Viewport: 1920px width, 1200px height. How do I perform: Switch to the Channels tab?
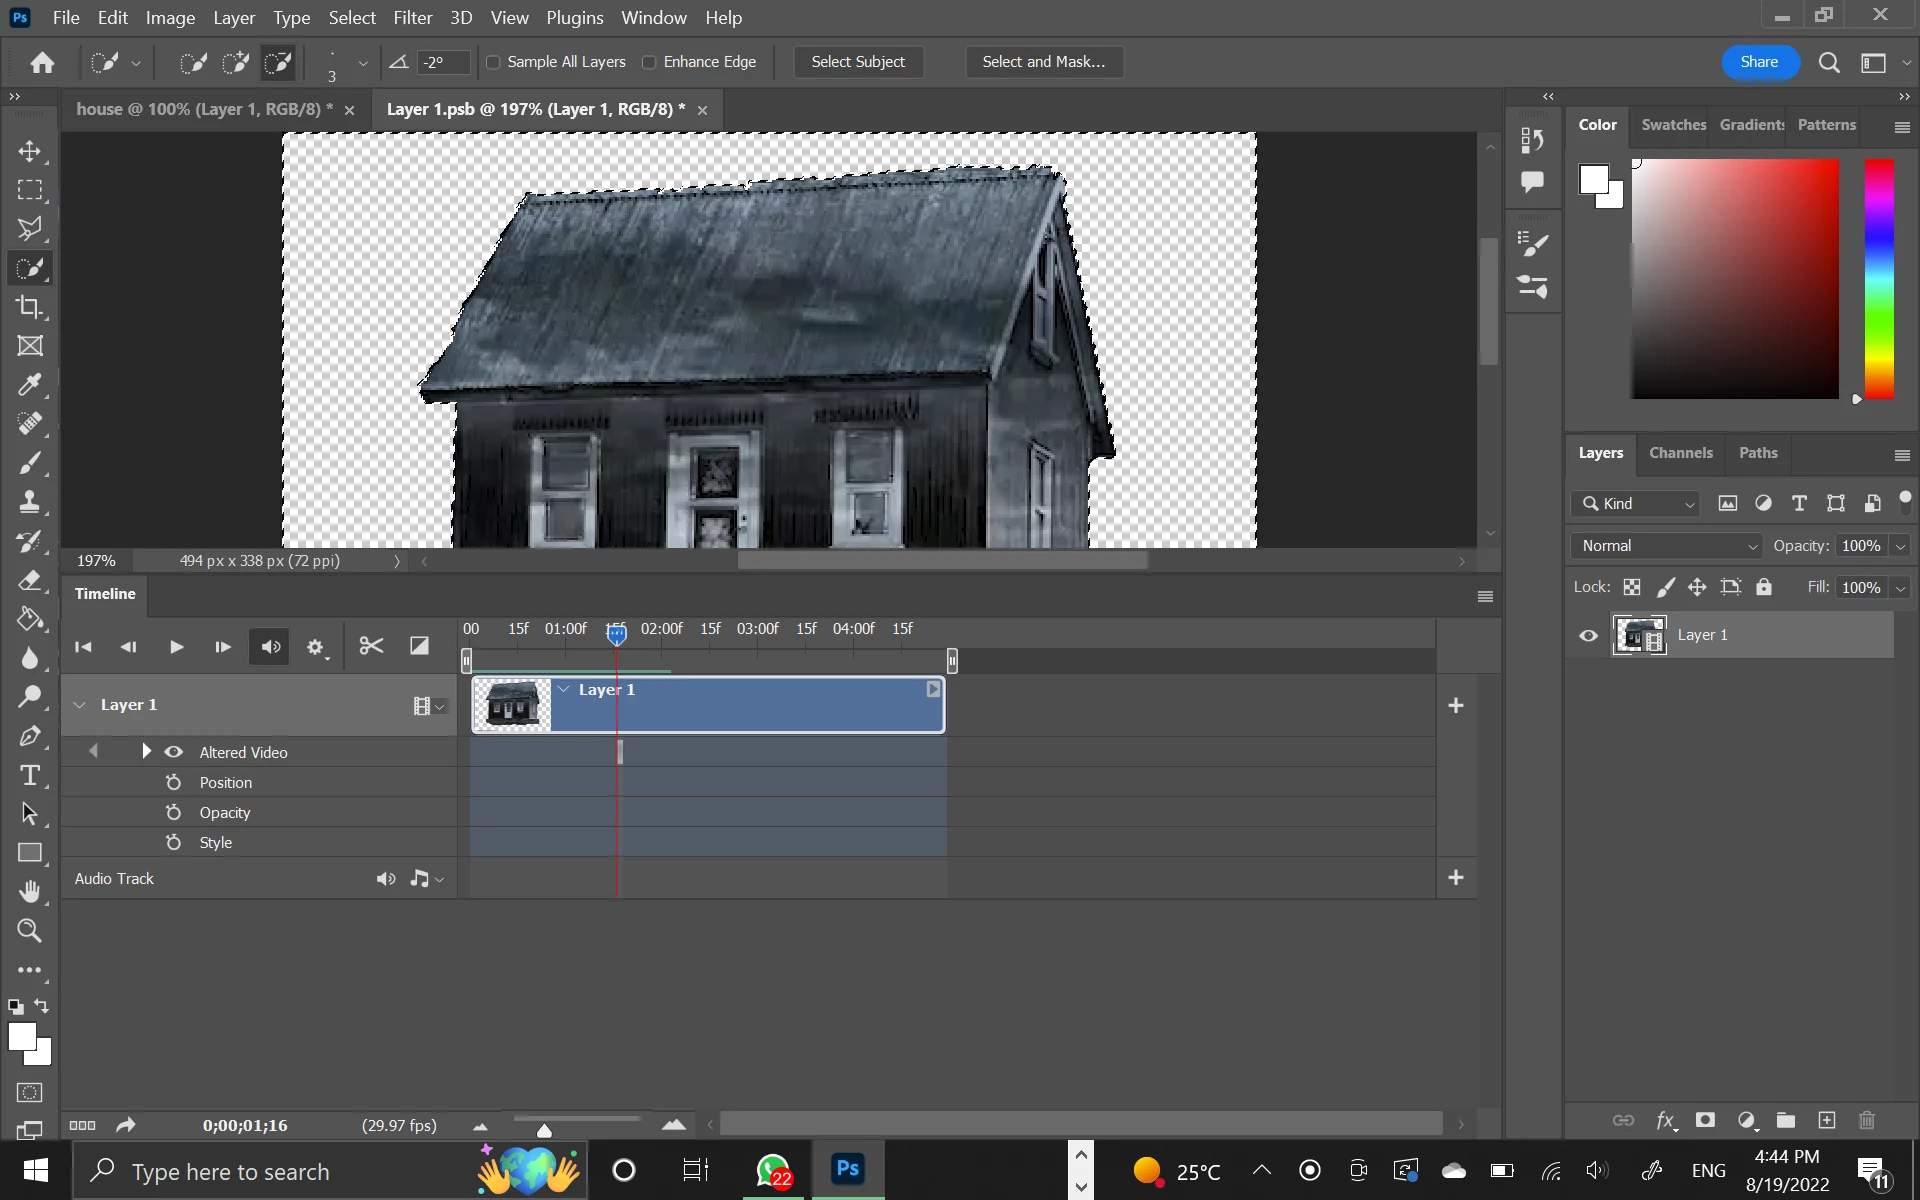(x=1680, y=453)
